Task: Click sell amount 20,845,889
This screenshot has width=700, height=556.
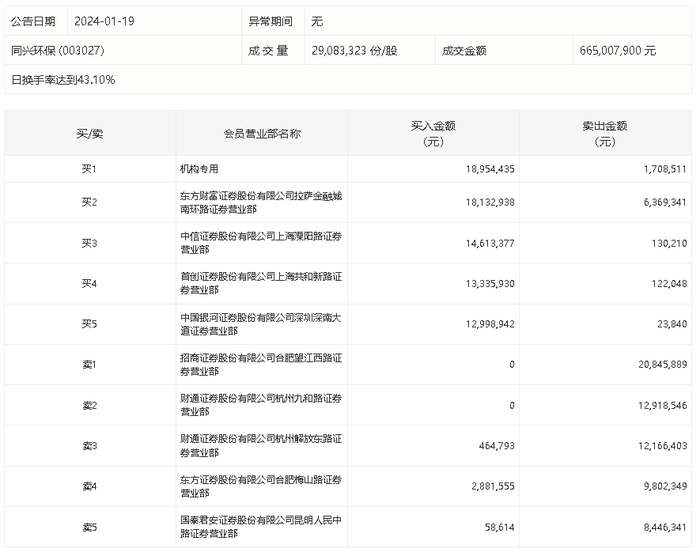Action: point(662,364)
